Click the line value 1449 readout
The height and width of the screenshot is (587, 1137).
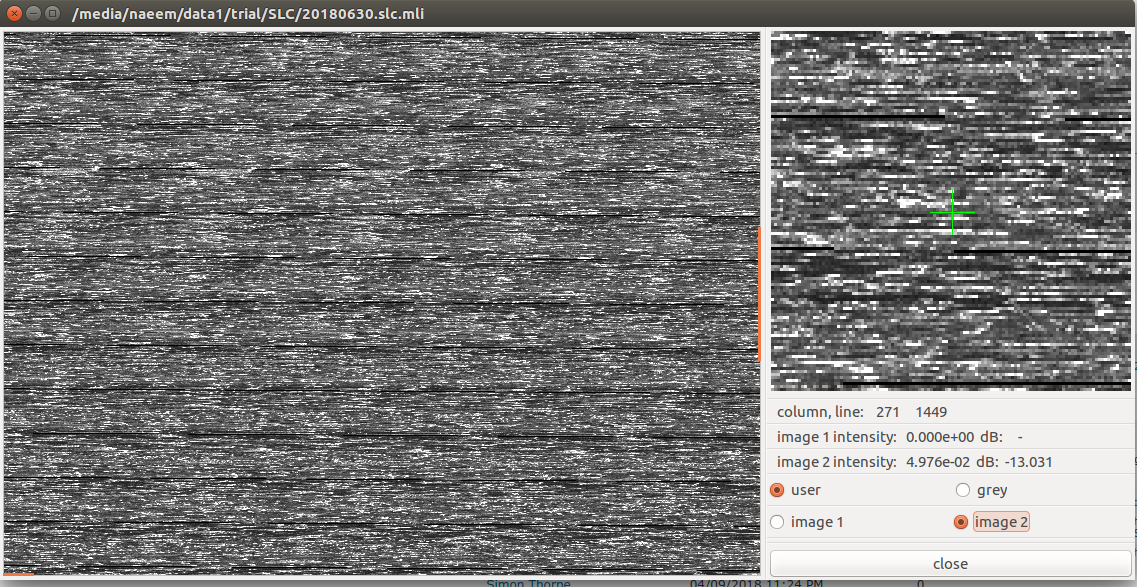[930, 412]
